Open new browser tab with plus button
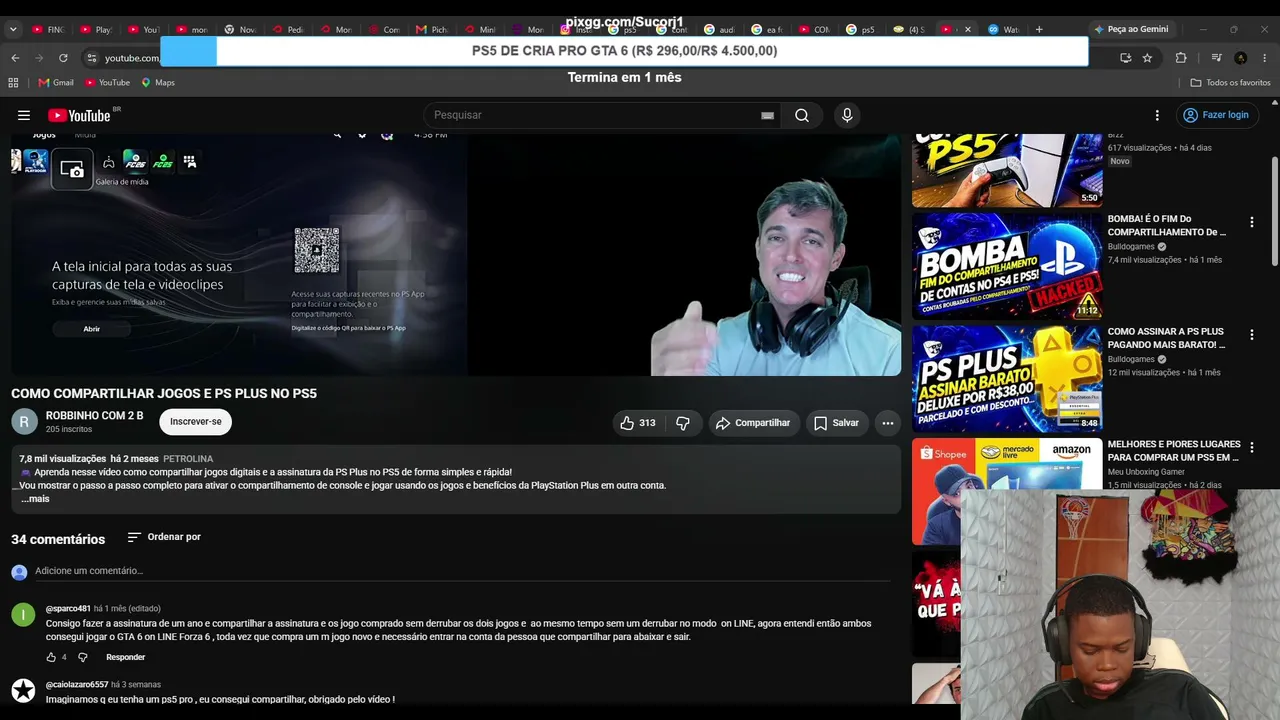Screen dimensions: 1280x720 (x=1039, y=29)
